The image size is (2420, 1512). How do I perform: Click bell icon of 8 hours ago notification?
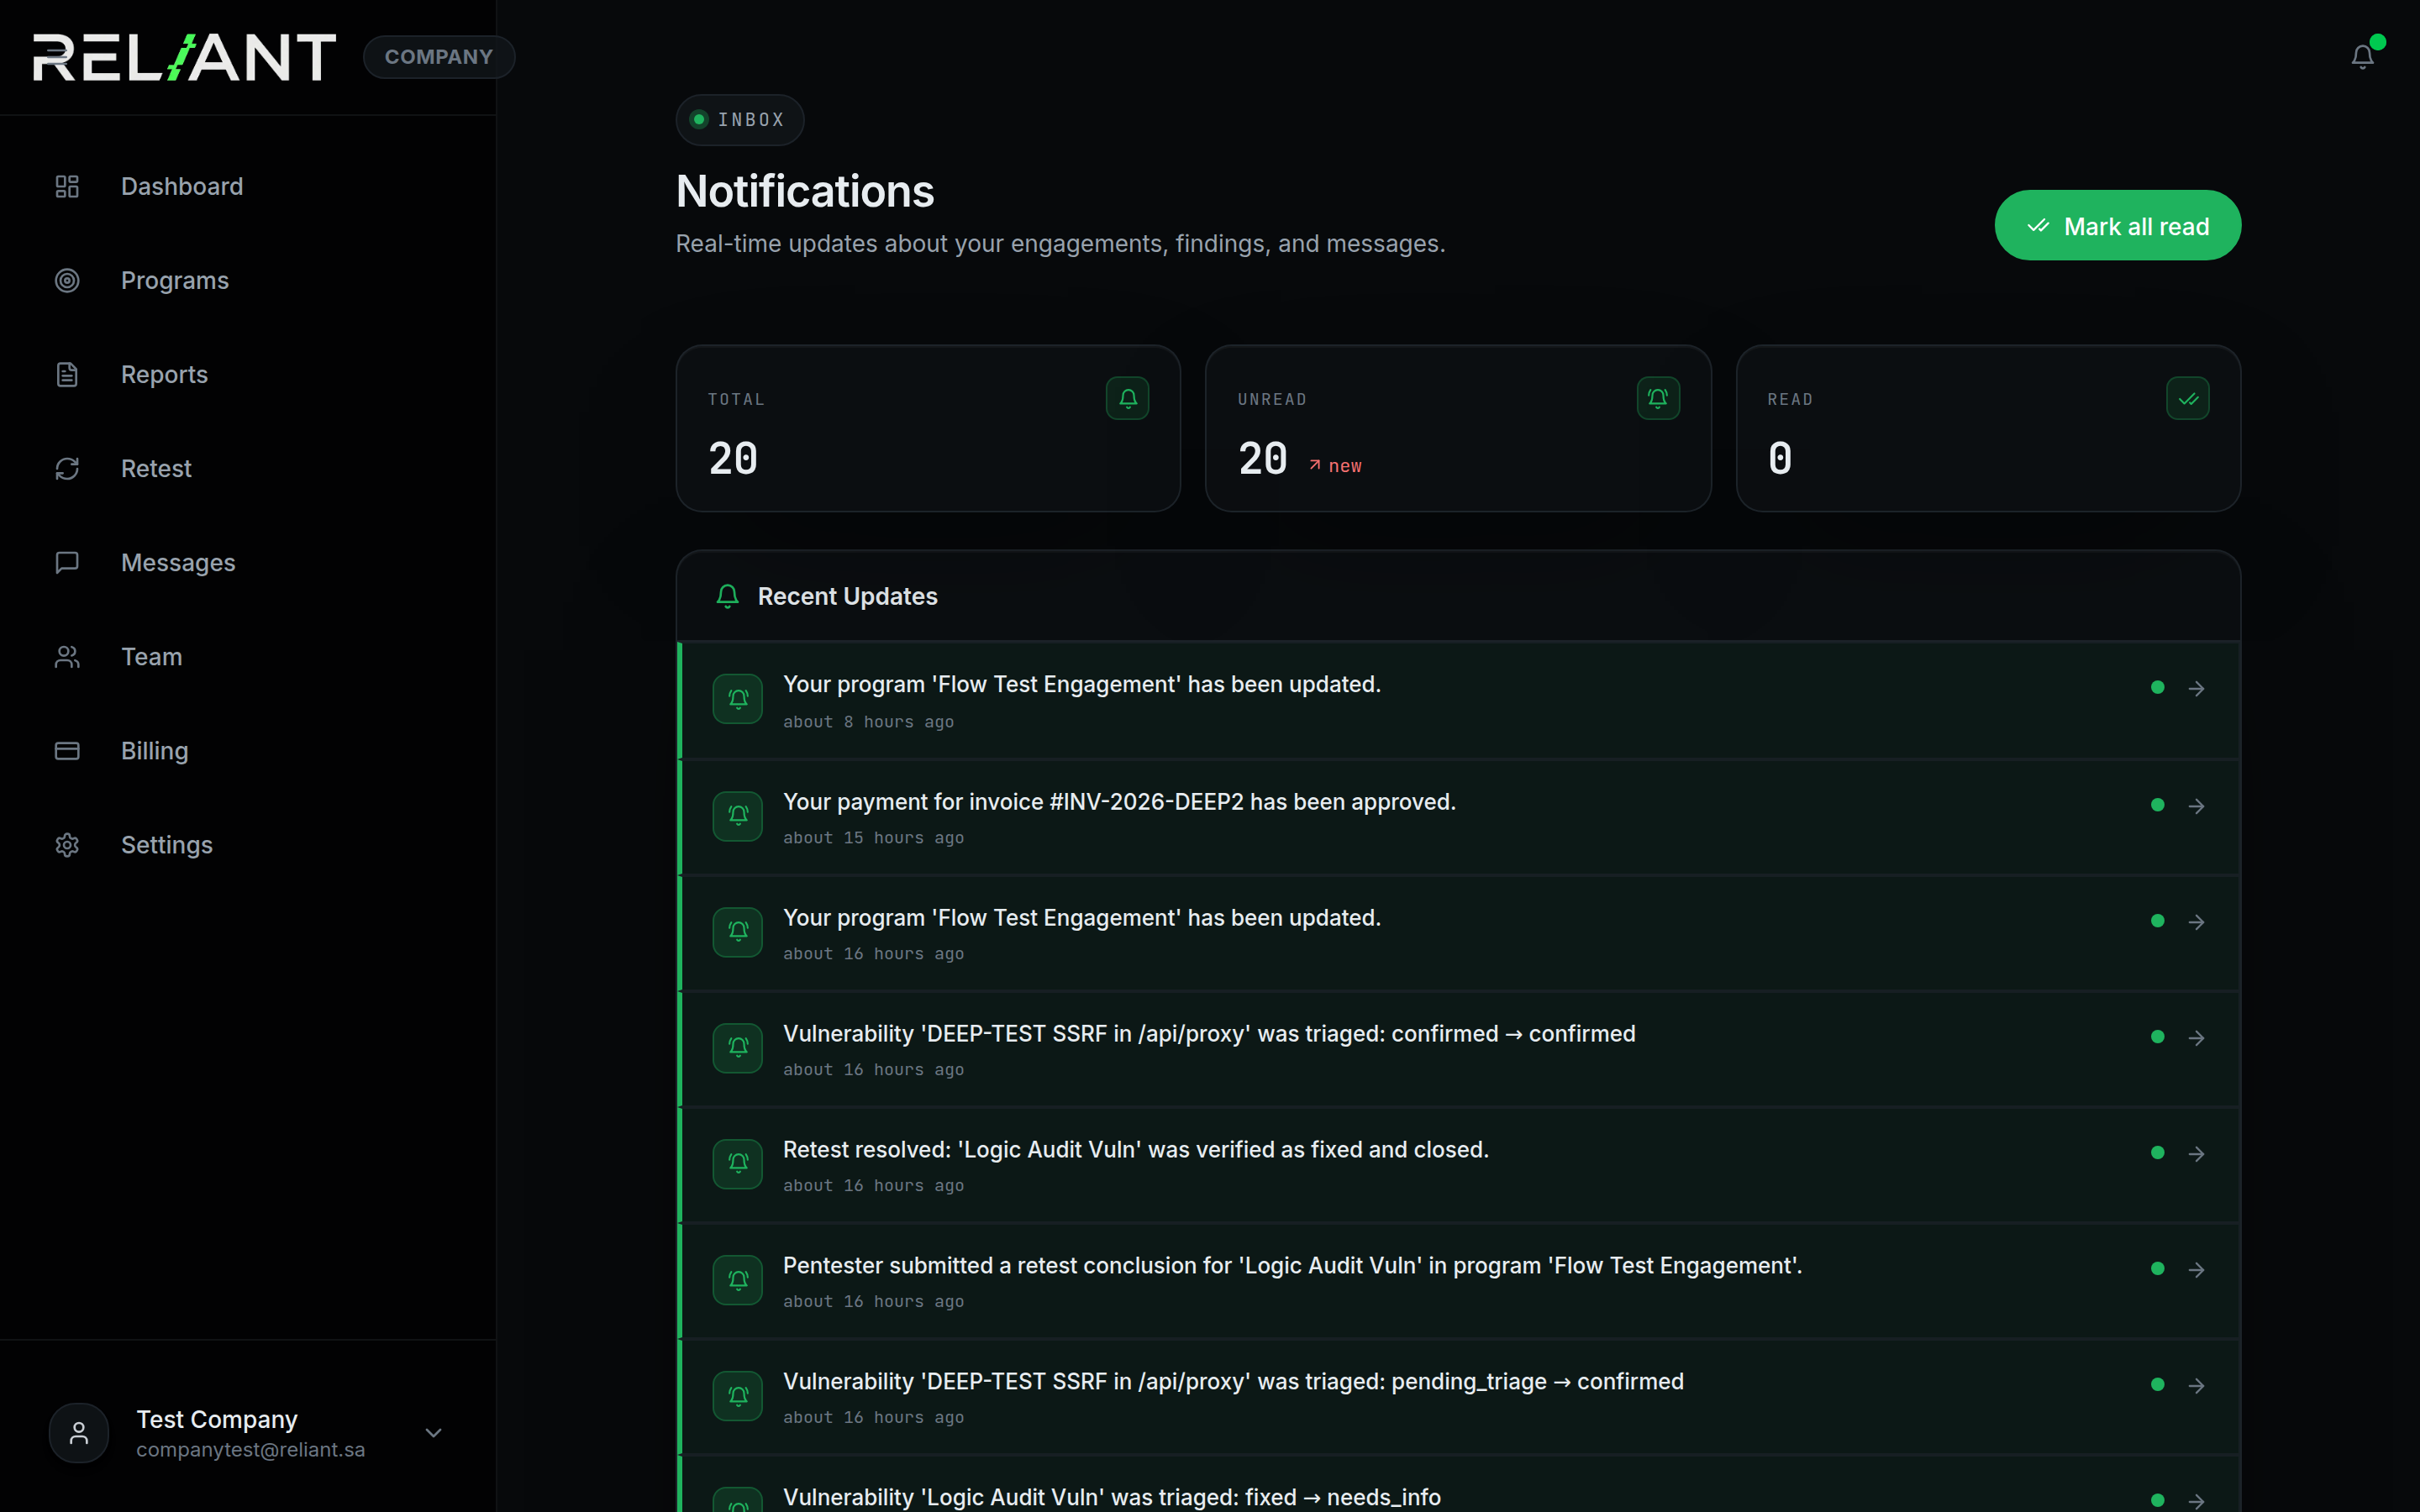[738, 699]
